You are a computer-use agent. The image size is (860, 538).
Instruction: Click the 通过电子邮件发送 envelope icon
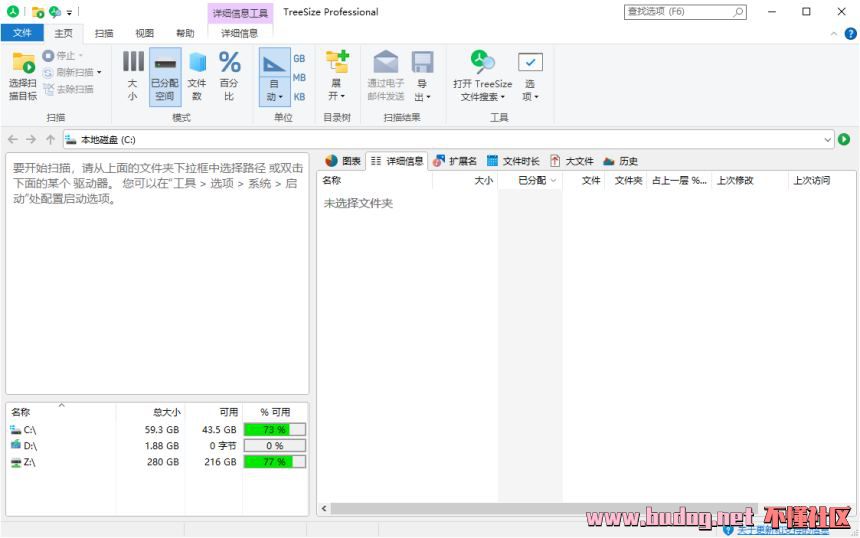click(x=386, y=62)
